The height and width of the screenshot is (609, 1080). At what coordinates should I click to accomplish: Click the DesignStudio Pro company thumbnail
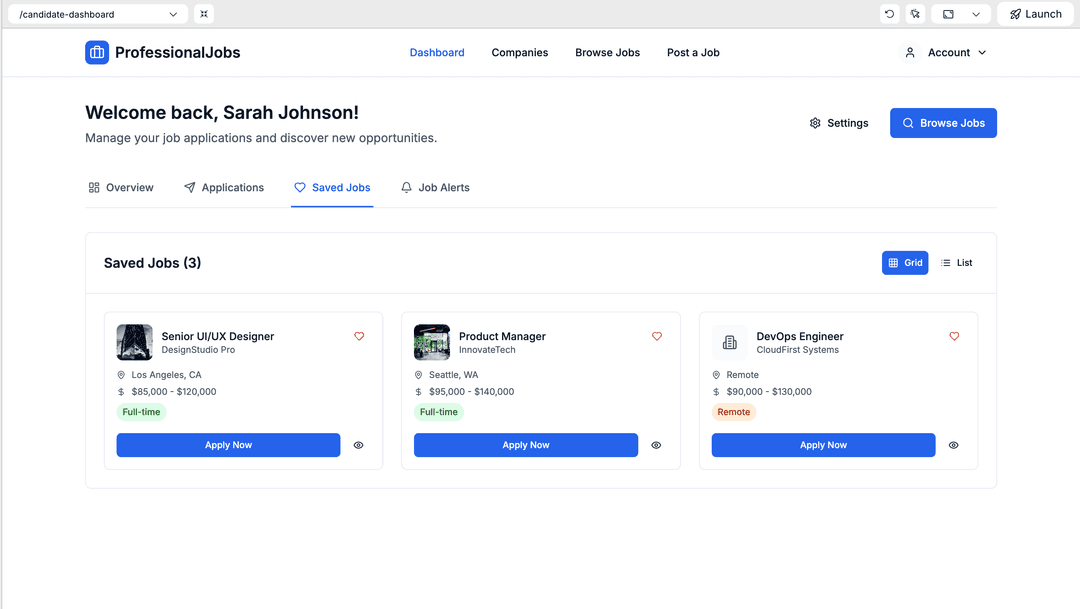point(135,342)
